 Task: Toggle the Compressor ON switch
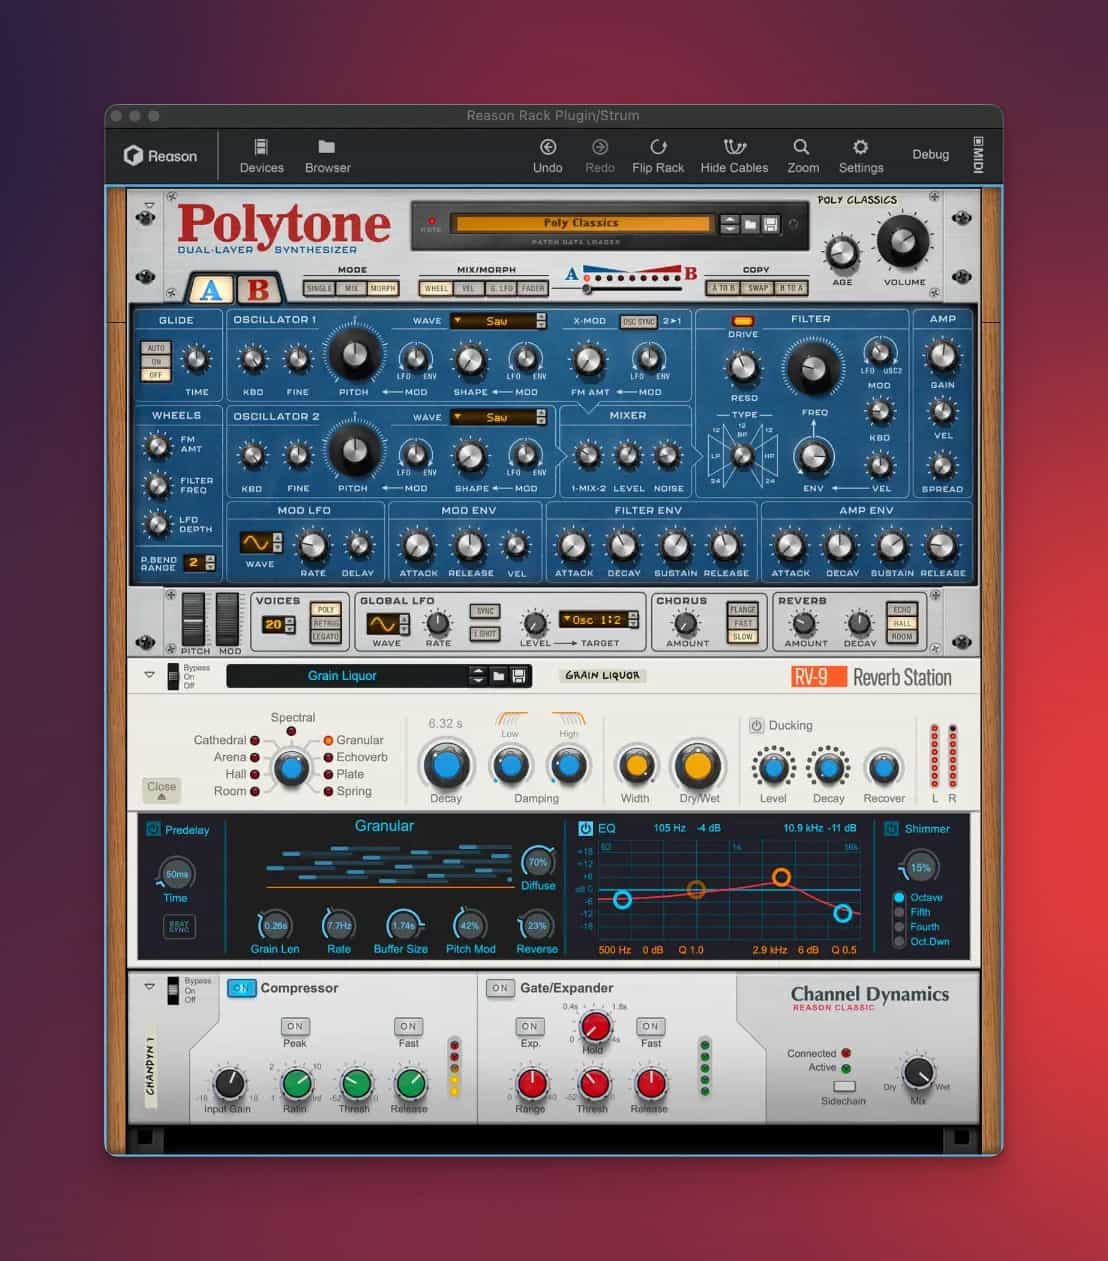click(x=241, y=988)
